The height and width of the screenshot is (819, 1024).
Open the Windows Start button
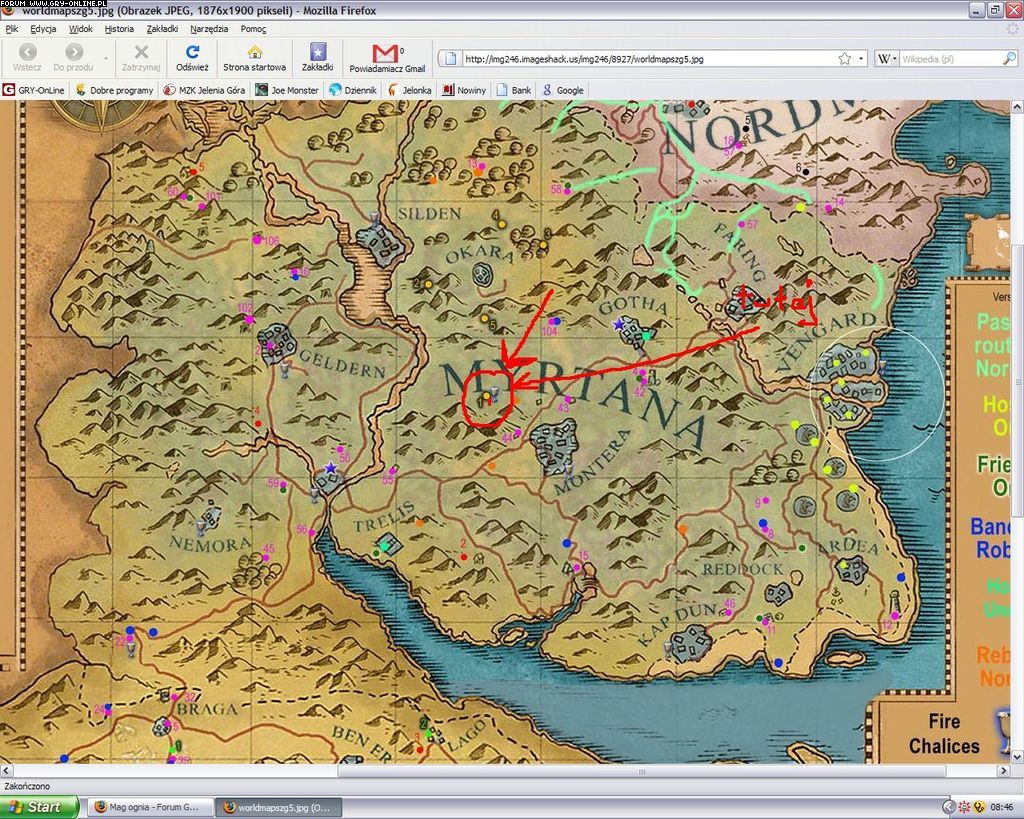pos(40,807)
